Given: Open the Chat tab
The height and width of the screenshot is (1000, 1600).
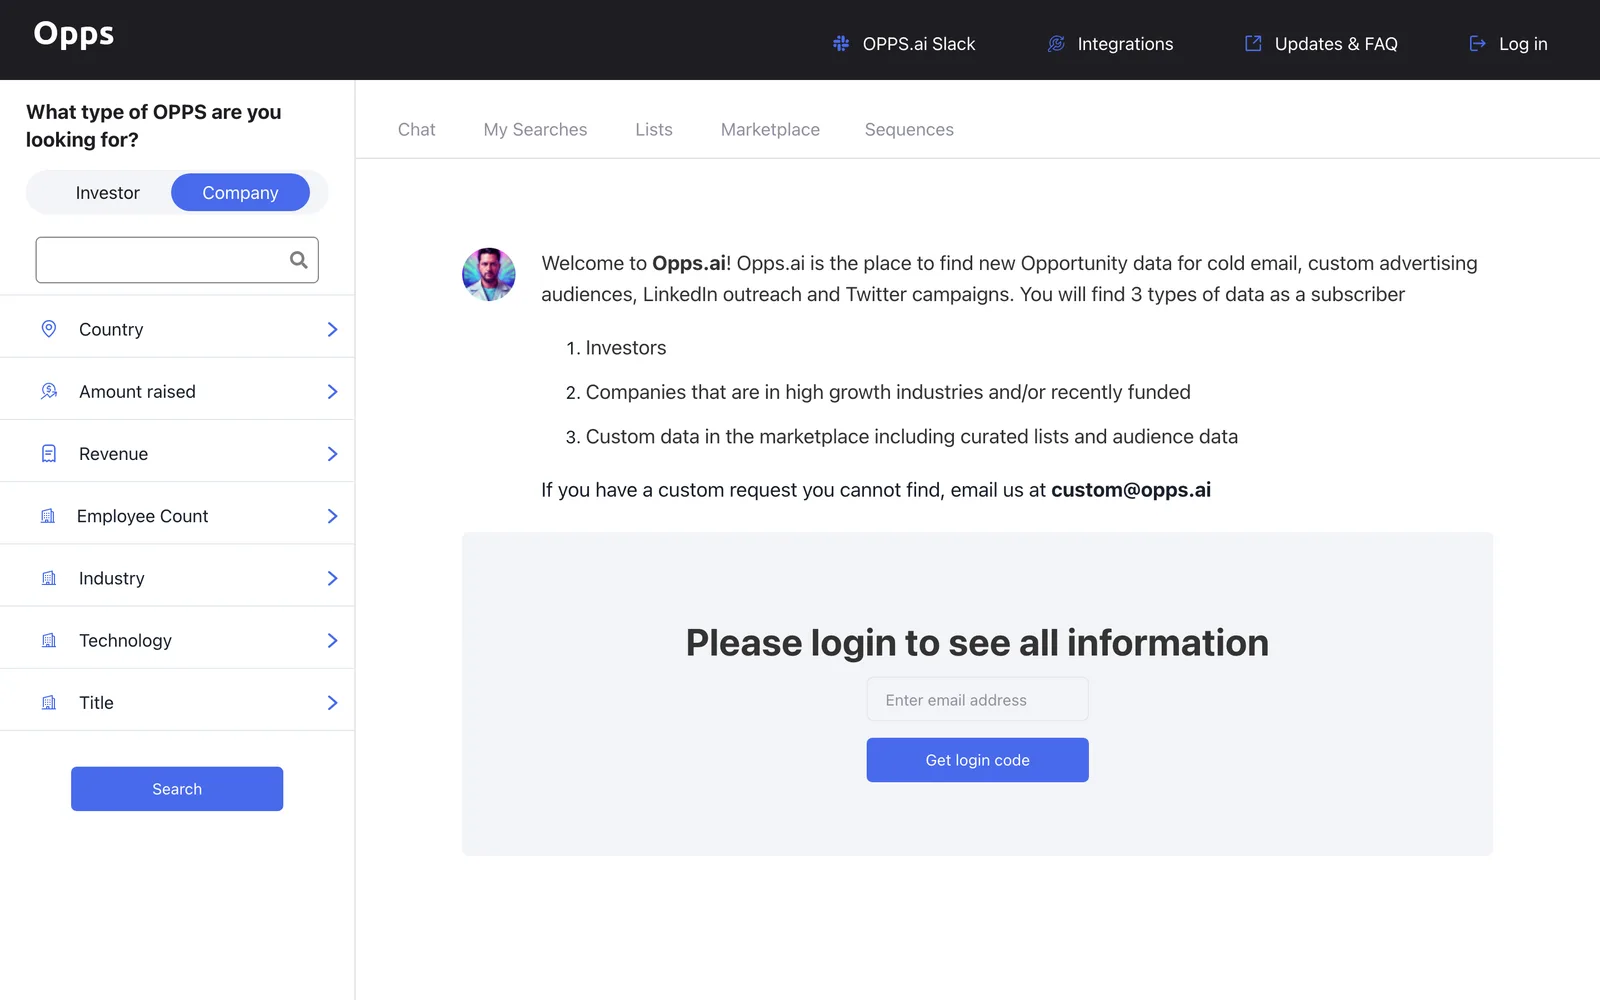Looking at the screenshot, I should point(417,130).
